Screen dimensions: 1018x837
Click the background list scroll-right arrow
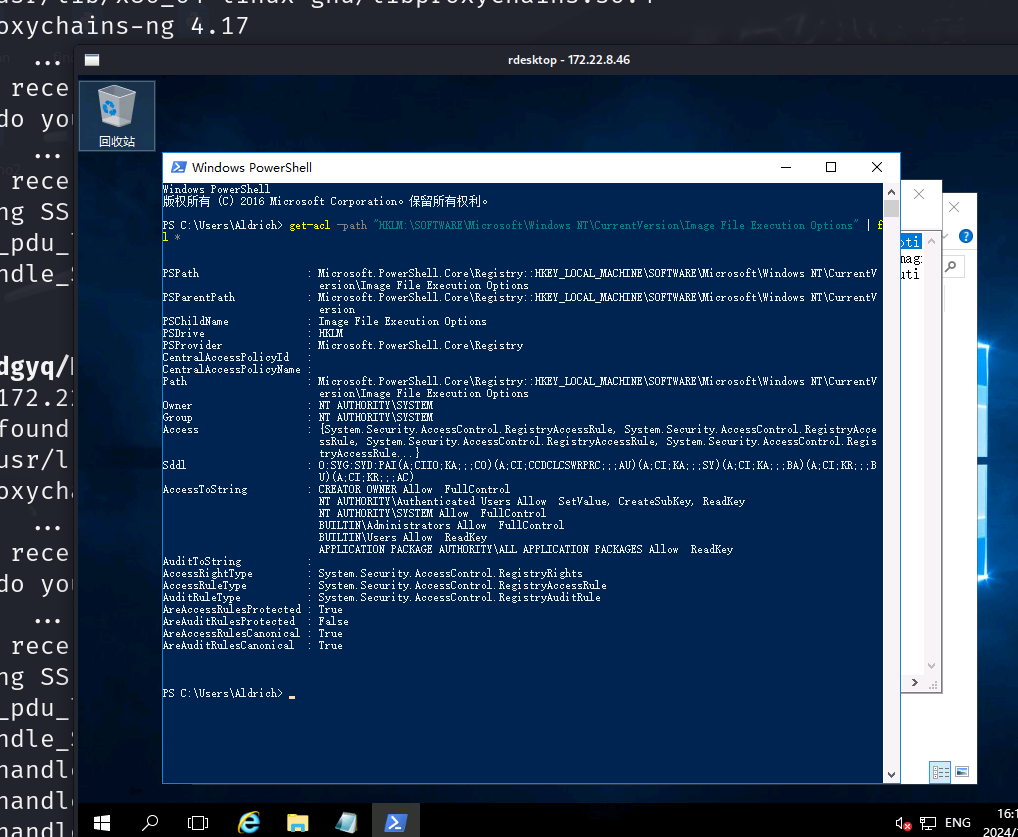(915, 682)
